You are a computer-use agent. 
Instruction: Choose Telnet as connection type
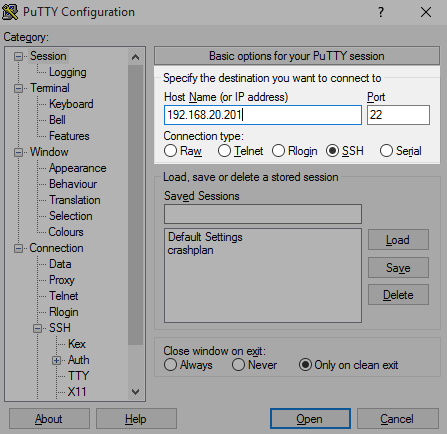224,151
